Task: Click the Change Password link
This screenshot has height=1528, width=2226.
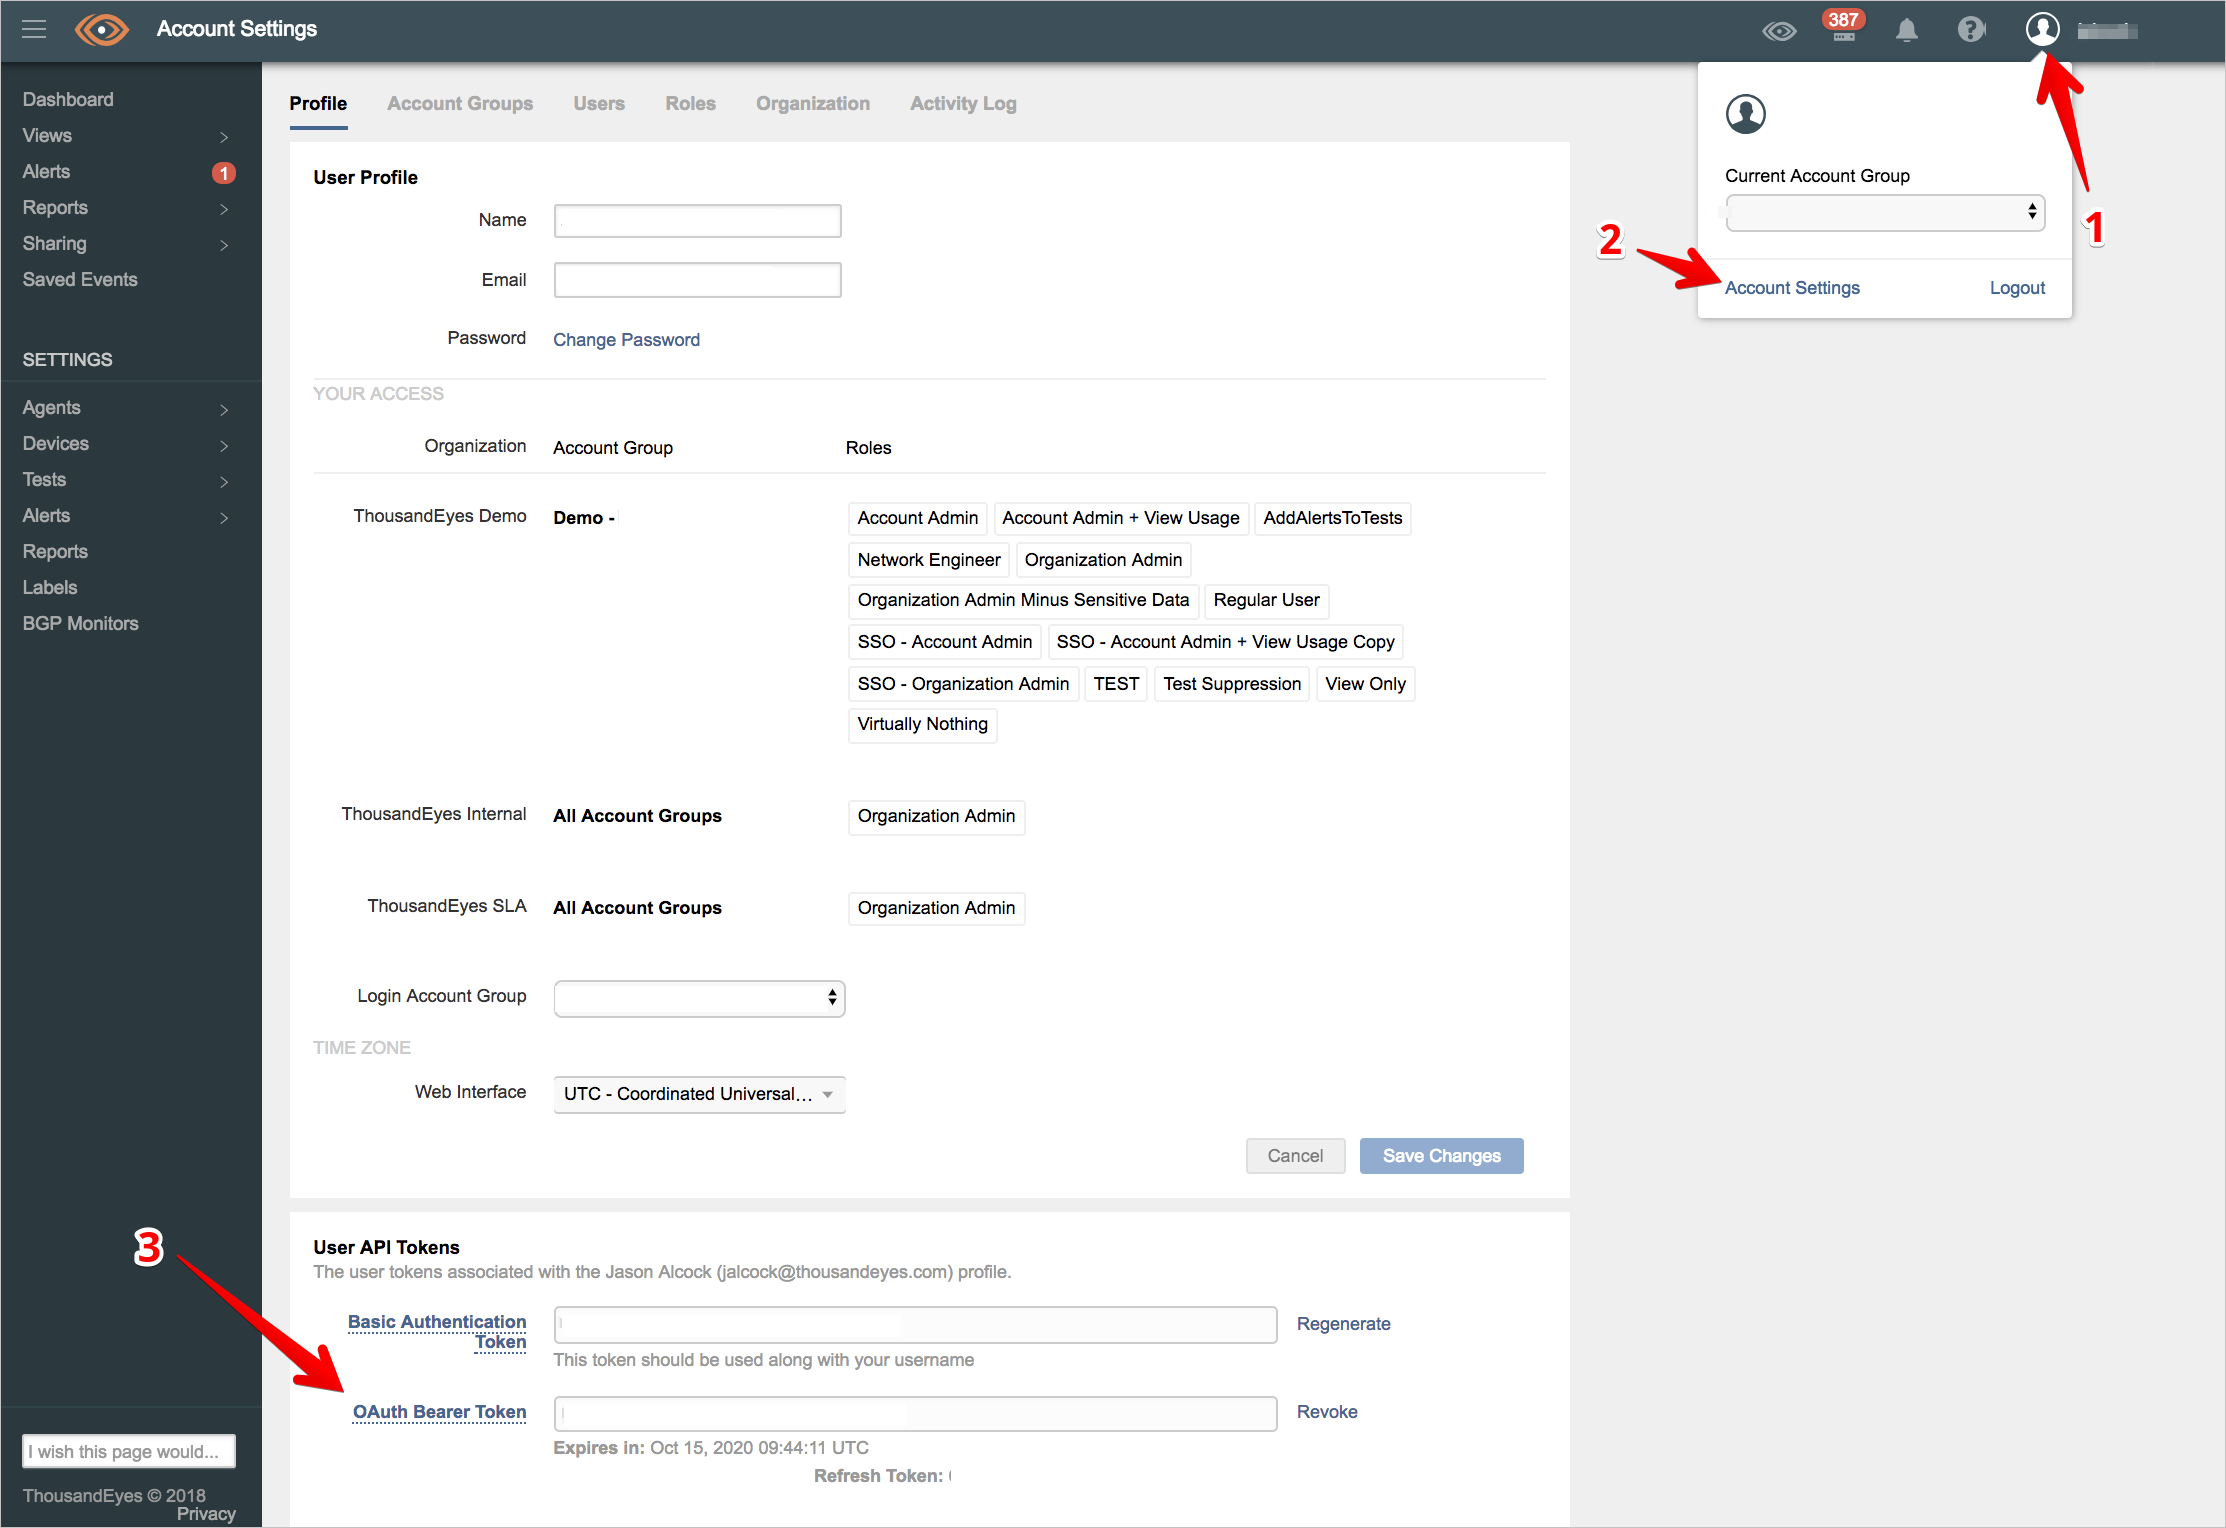Action: click(626, 338)
